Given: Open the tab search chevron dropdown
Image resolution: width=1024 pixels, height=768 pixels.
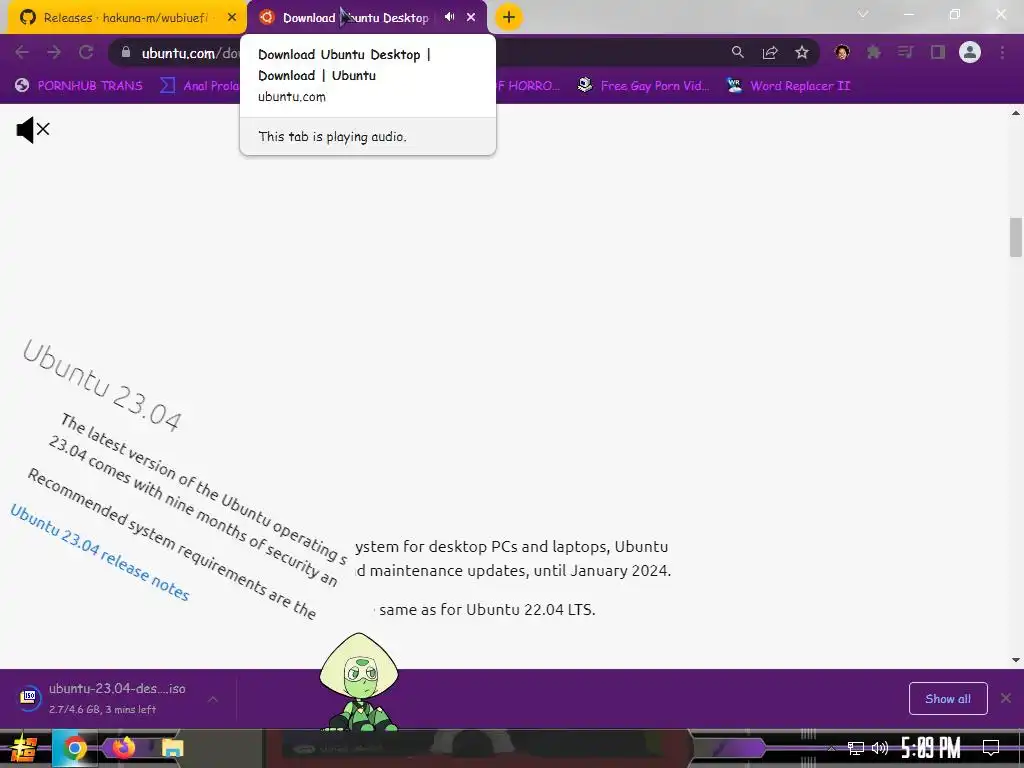Looking at the screenshot, I should [863, 14].
